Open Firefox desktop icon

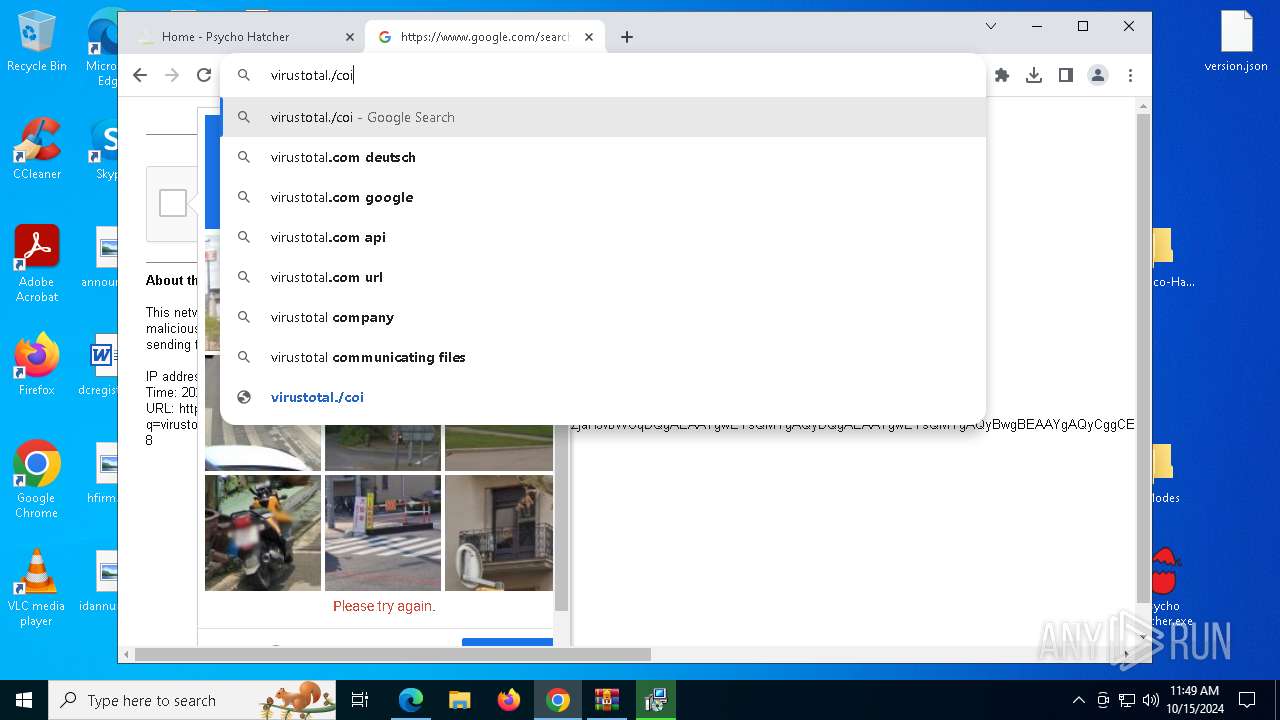point(37,365)
